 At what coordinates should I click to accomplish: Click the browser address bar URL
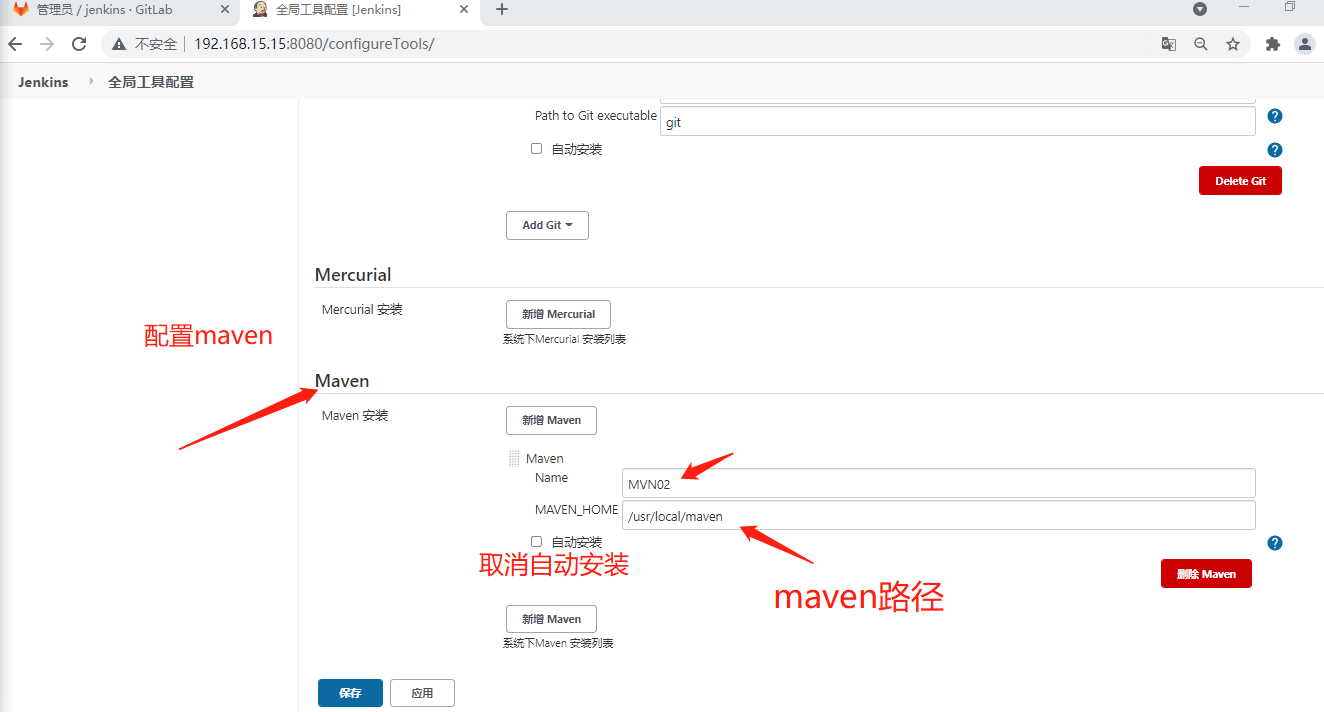coord(314,44)
